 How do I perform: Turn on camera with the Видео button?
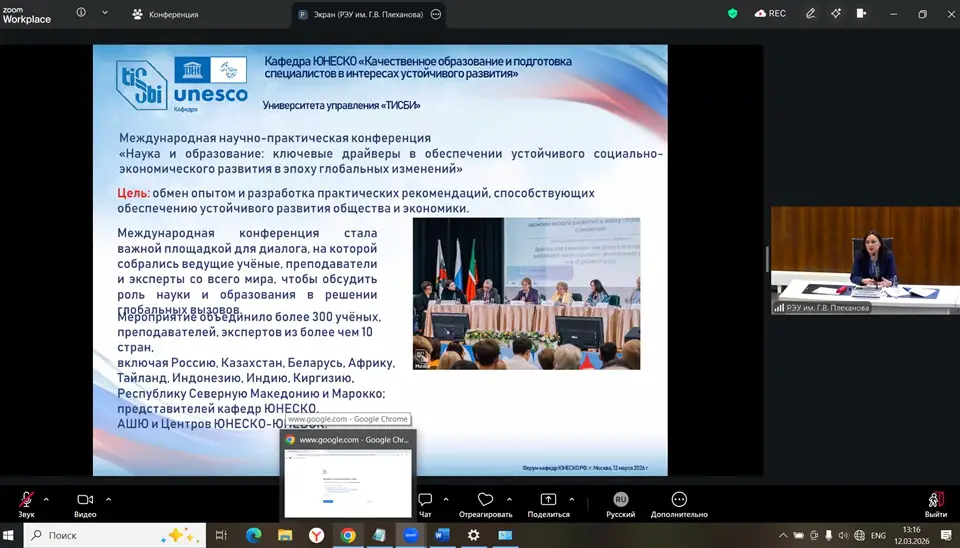click(x=85, y=501)
